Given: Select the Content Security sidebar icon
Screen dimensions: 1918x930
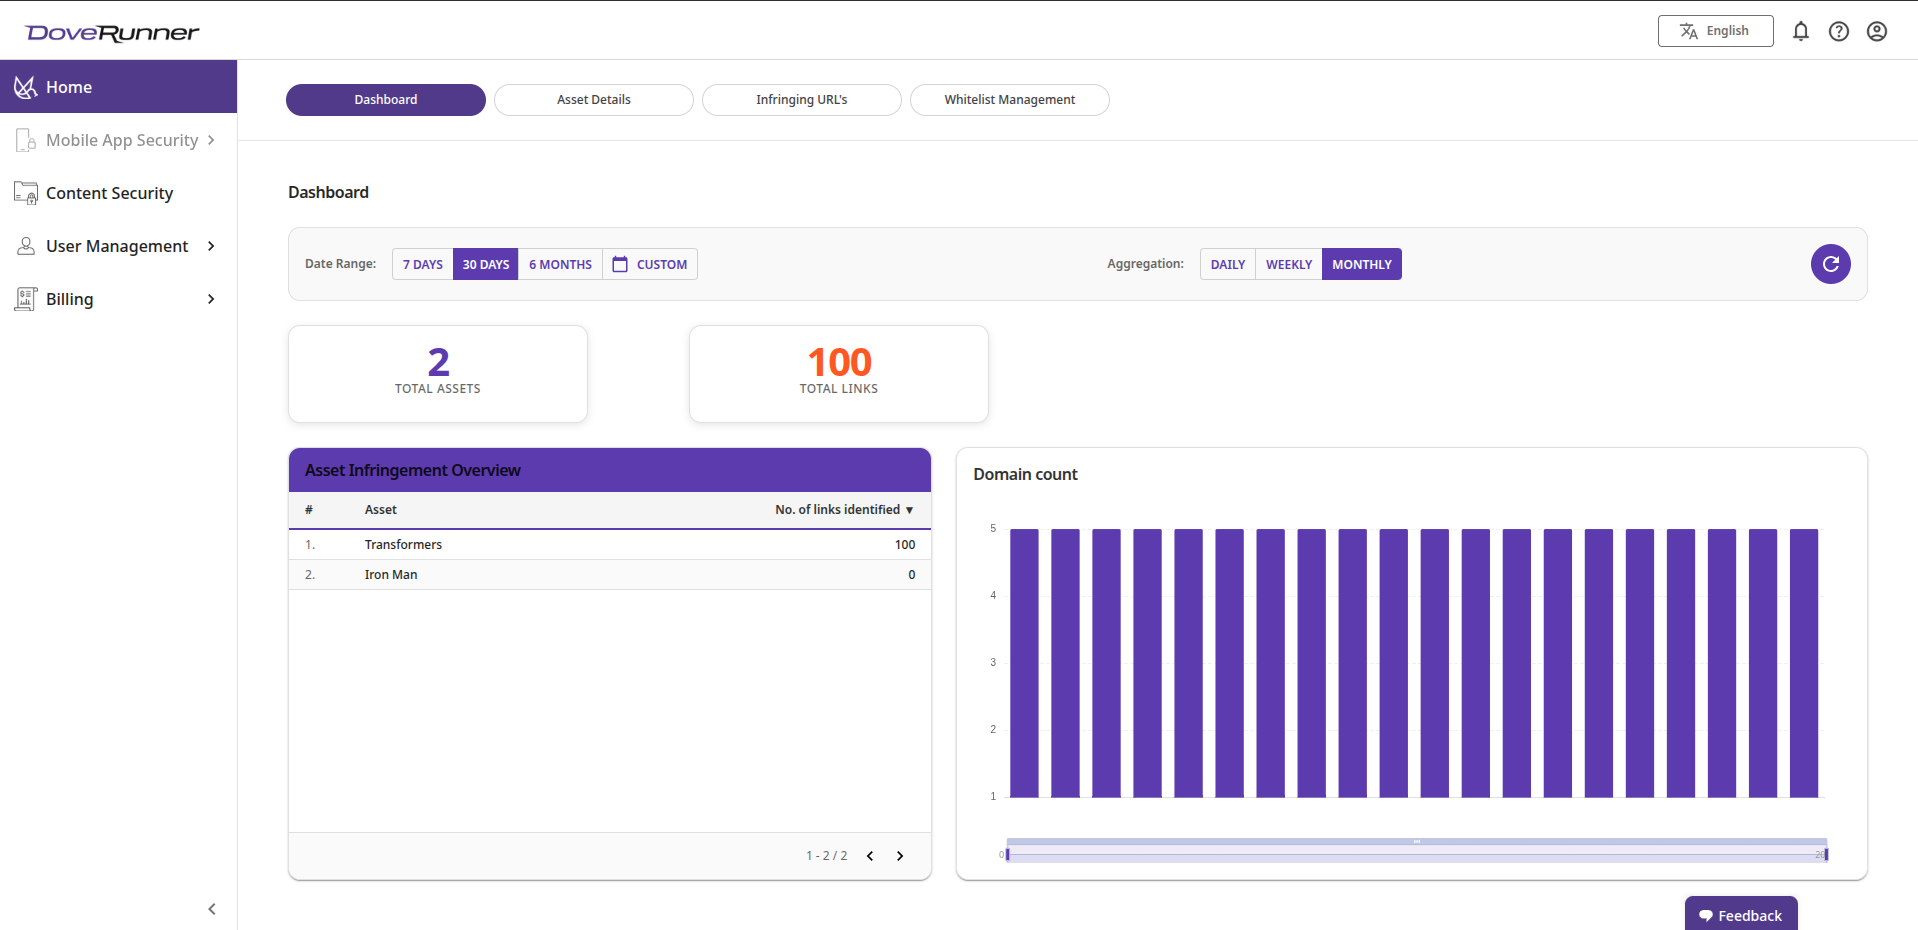Looking at the screenshot, I should [25, 192].
